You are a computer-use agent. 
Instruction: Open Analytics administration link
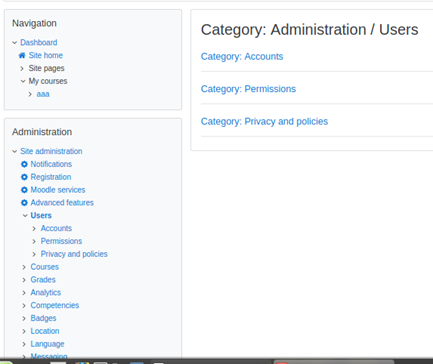pos(46,293)
